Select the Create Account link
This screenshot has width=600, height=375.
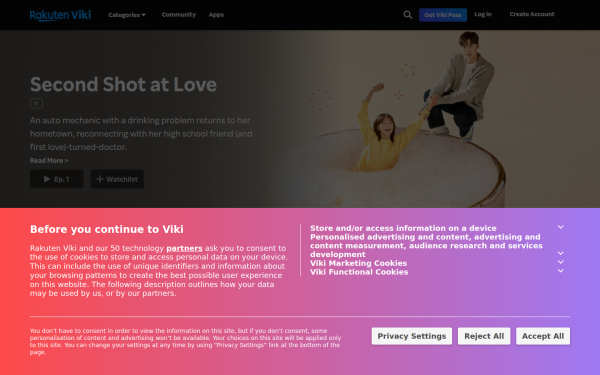point(532,14)
